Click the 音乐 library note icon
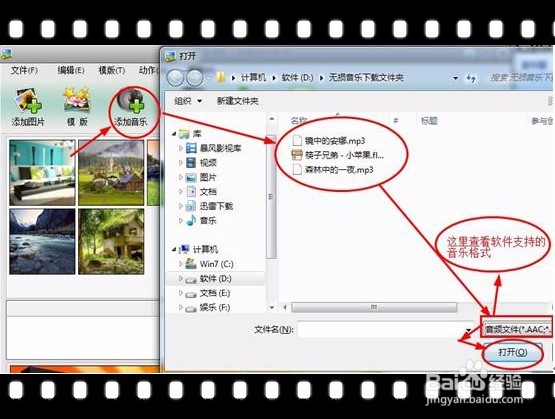 191,220
